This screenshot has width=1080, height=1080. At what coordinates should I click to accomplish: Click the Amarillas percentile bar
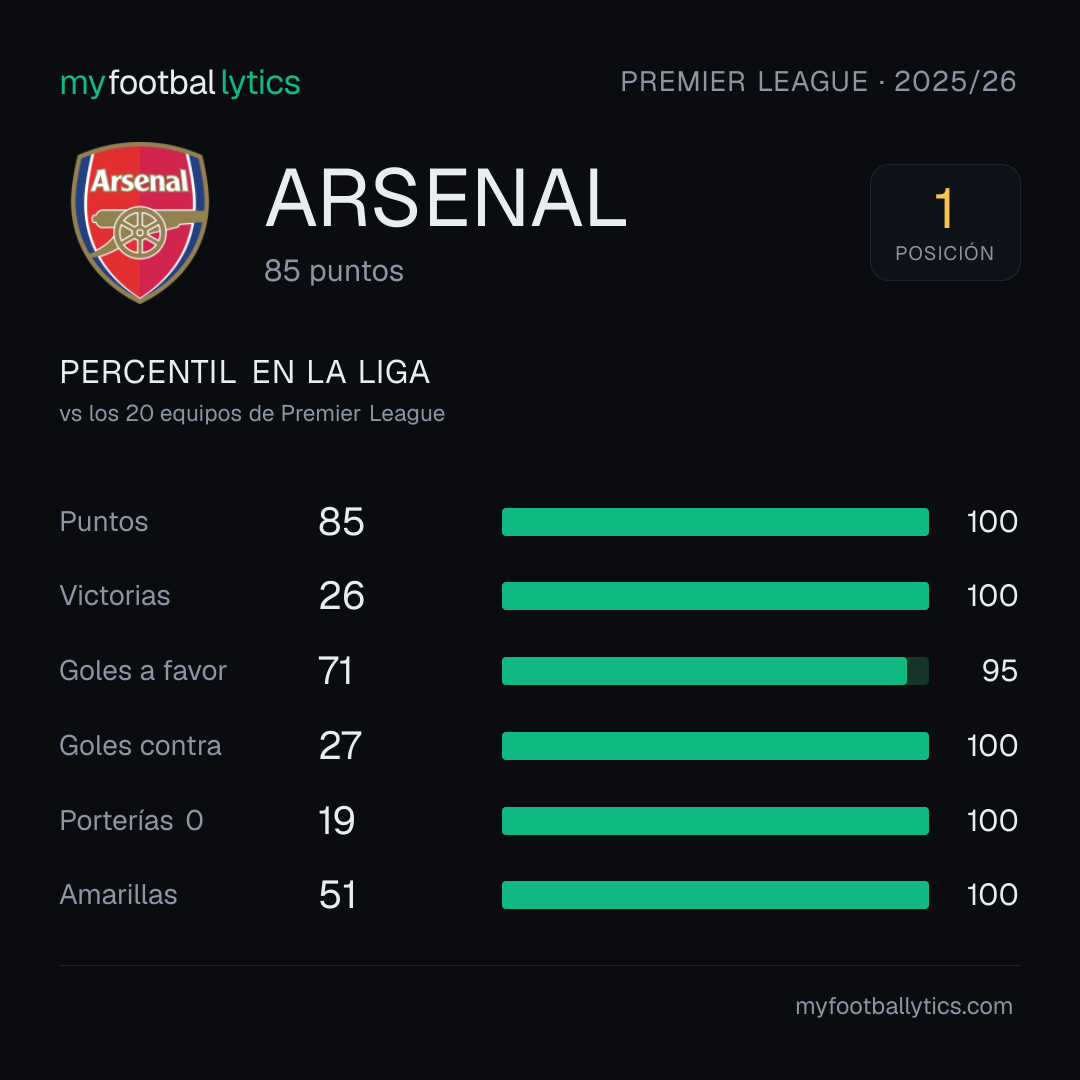click(x=715, y=895)
